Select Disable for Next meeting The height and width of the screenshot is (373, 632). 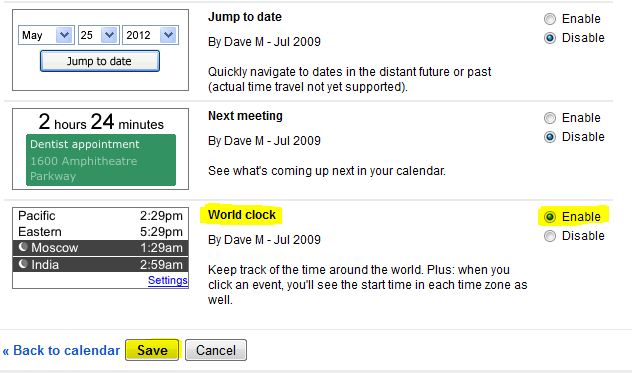click(550, 137)
